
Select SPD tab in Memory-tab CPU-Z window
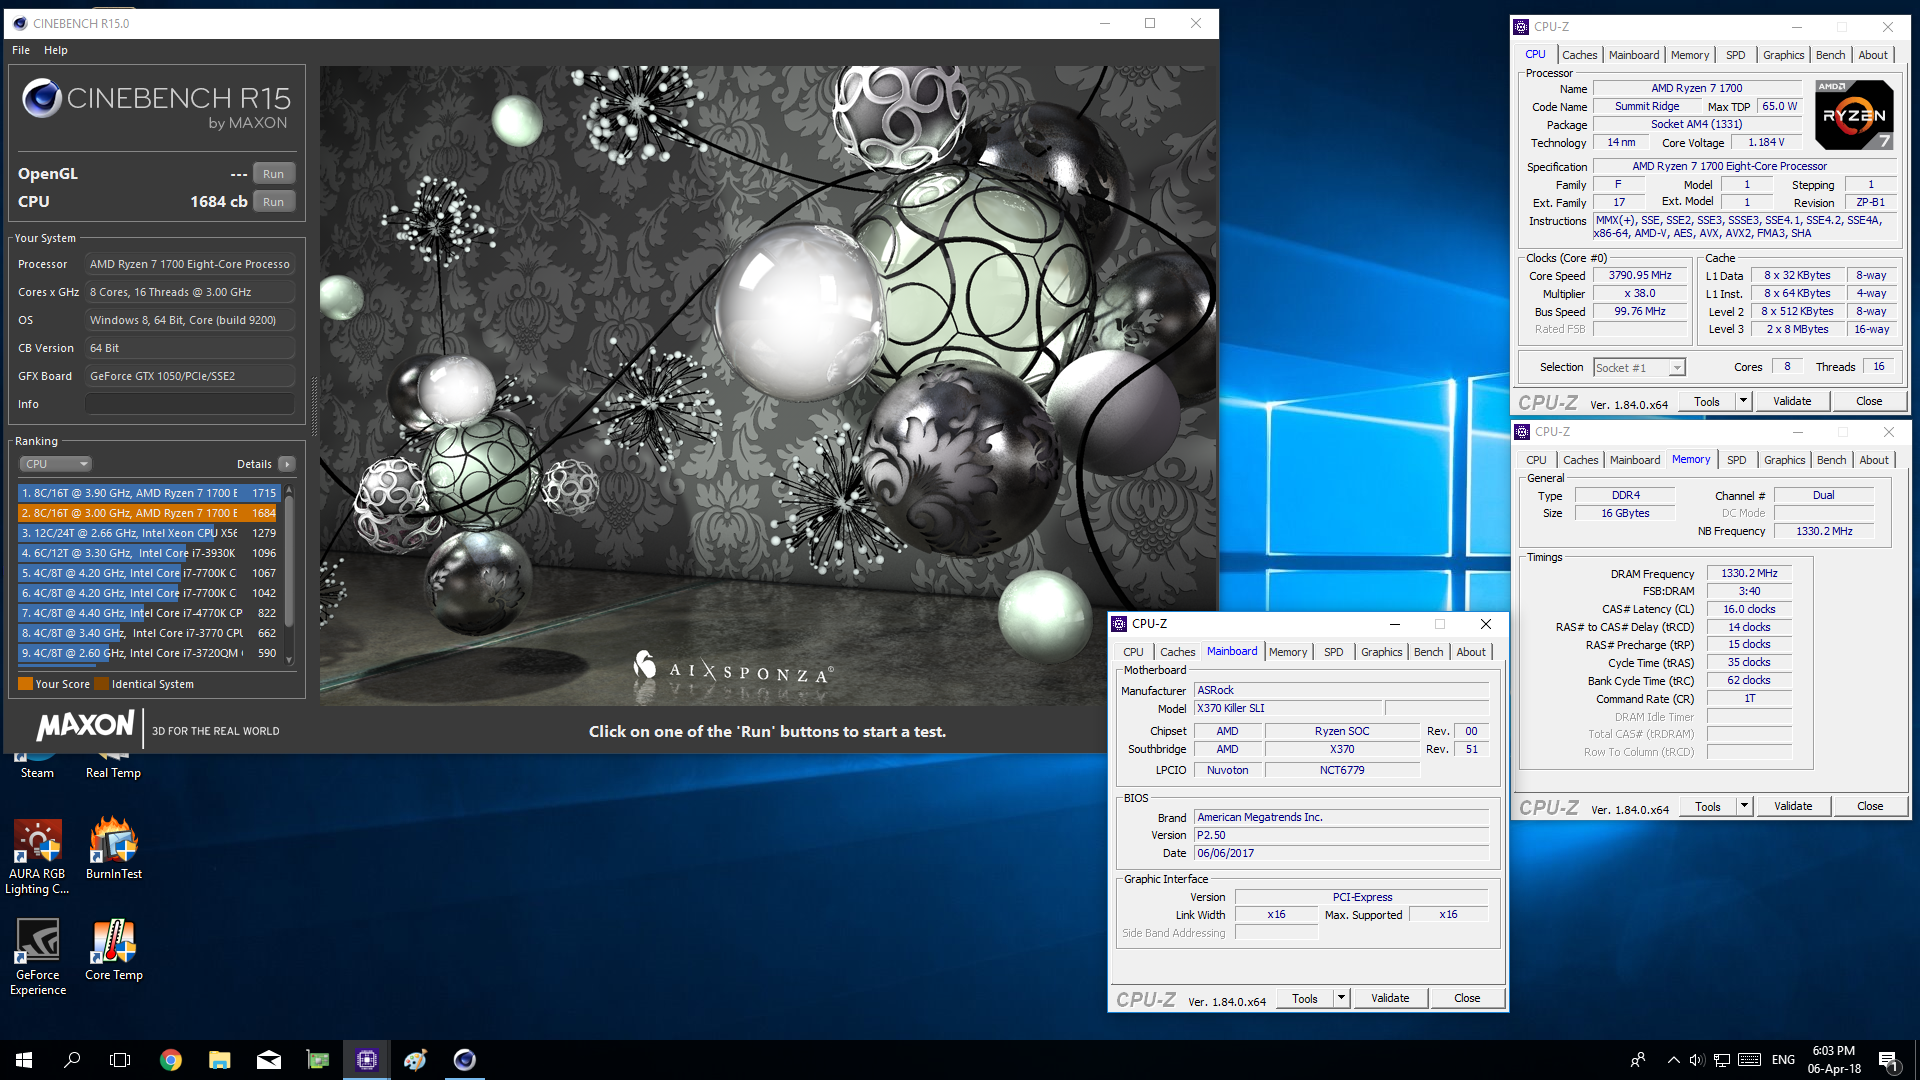(x=1737, y=460)
